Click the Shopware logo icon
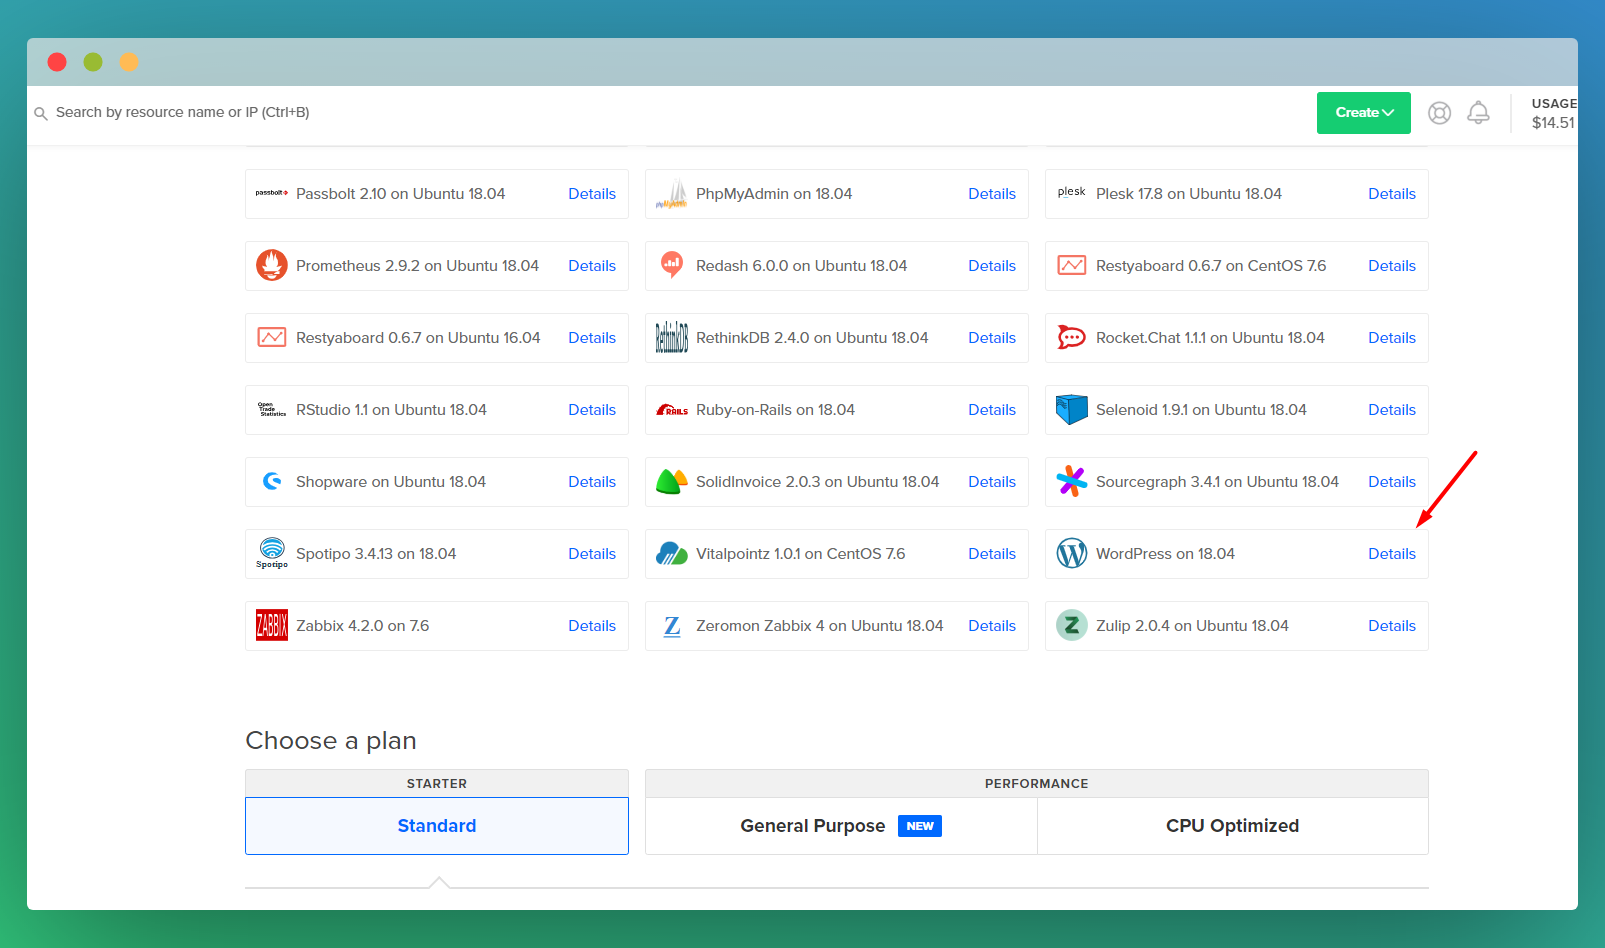Viewport: 1605px width, 948px height. tap(272, 481)
